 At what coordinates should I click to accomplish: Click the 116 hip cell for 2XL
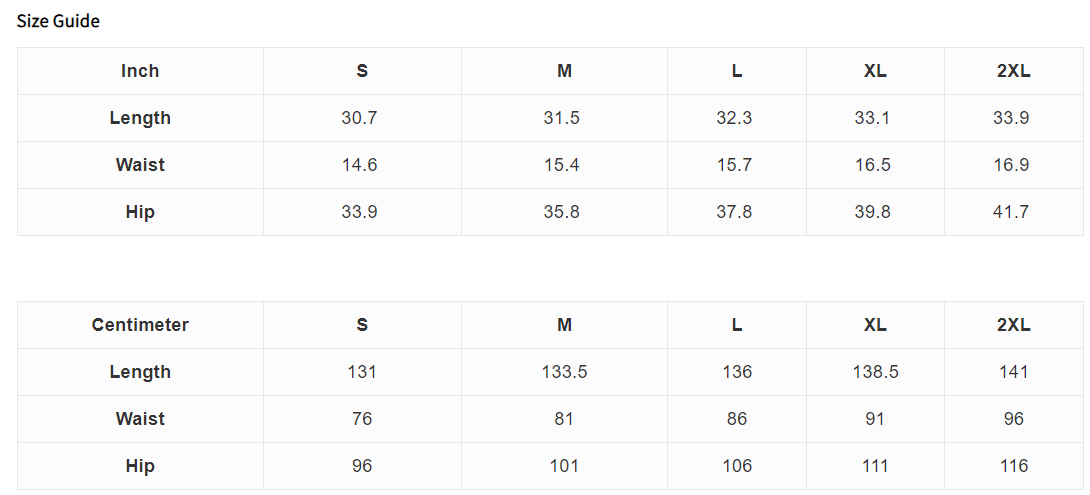(x=1014, y=466)
